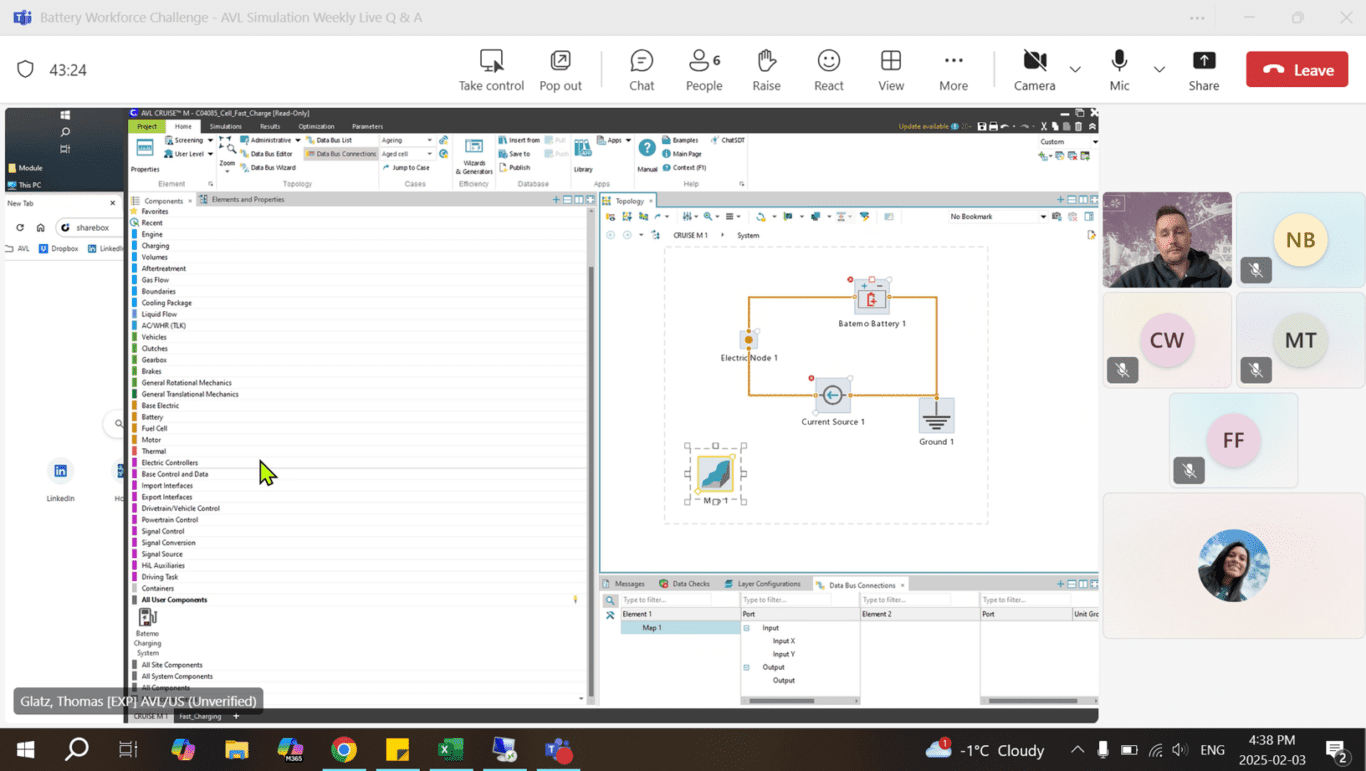Select Bat­emo Battery 1 element in topology

click(x=871, y=298)
